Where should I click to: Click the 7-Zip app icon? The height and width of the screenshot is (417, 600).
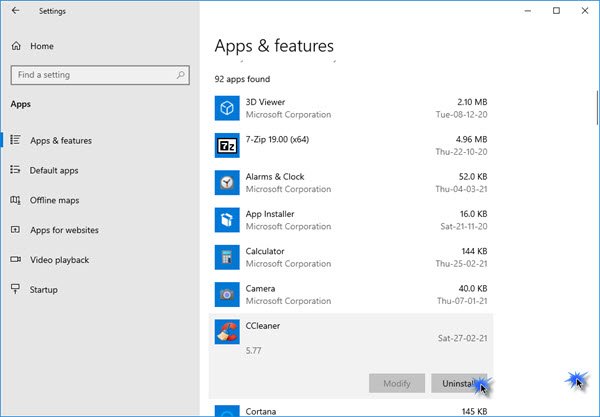pyautogui.click(x=227, y=145)
